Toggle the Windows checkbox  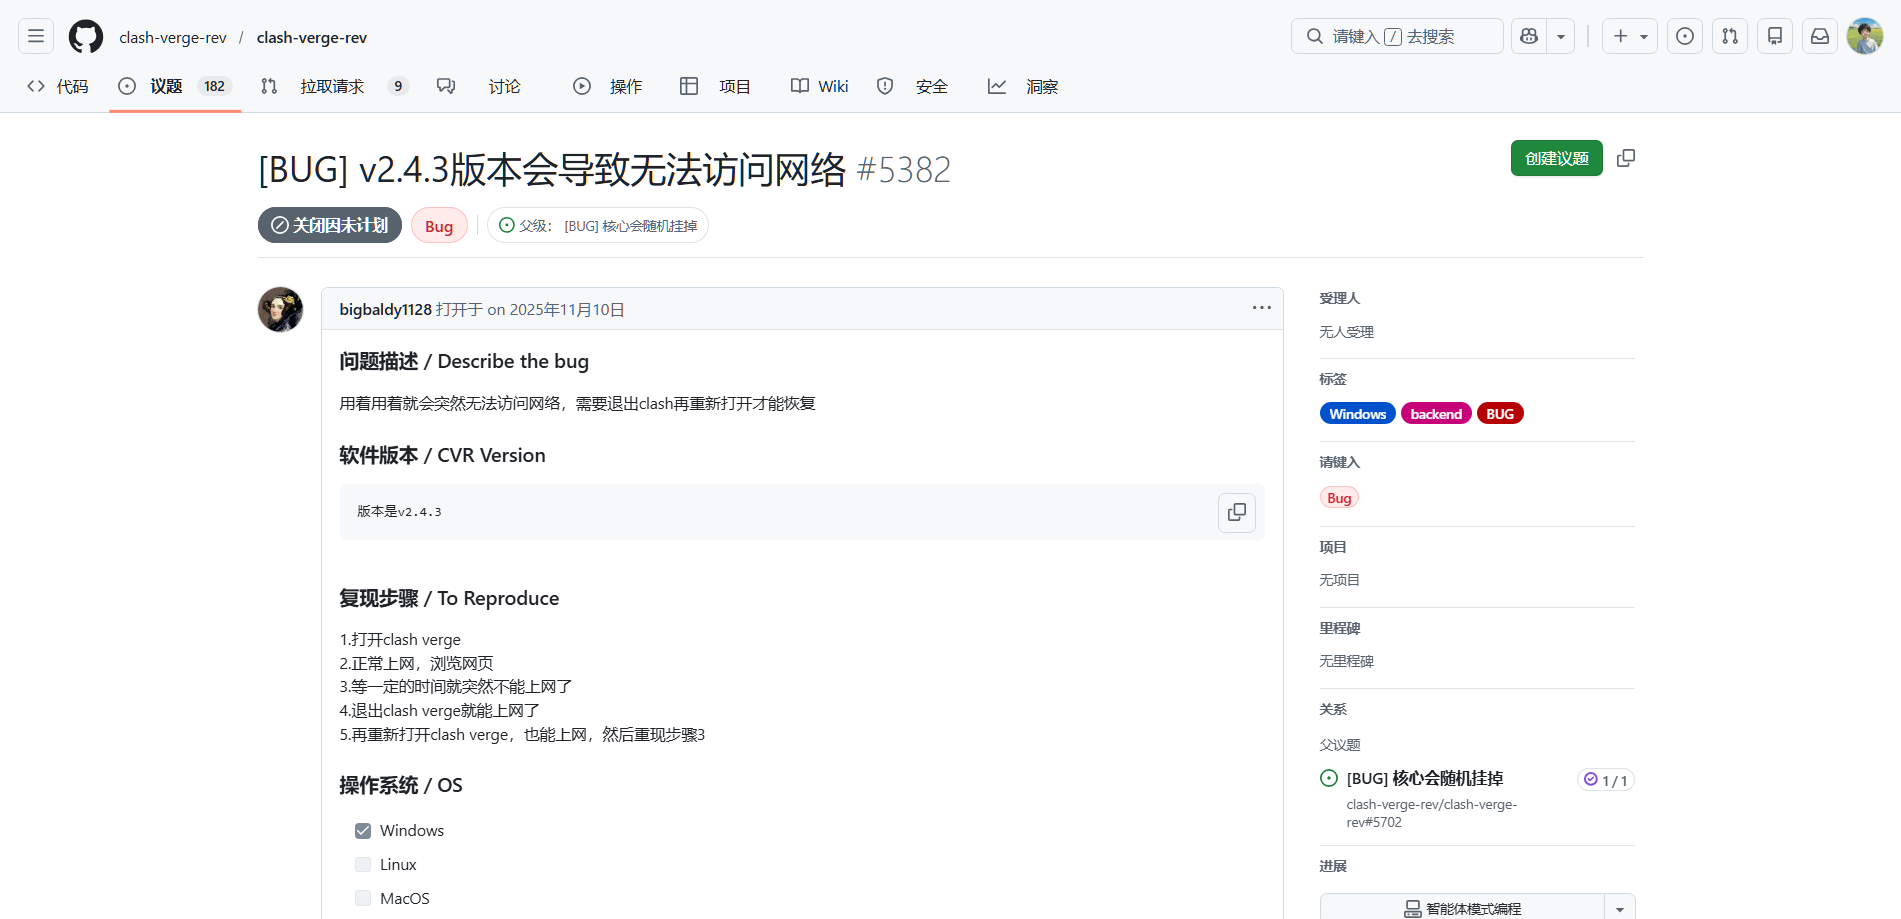(363, 831)
